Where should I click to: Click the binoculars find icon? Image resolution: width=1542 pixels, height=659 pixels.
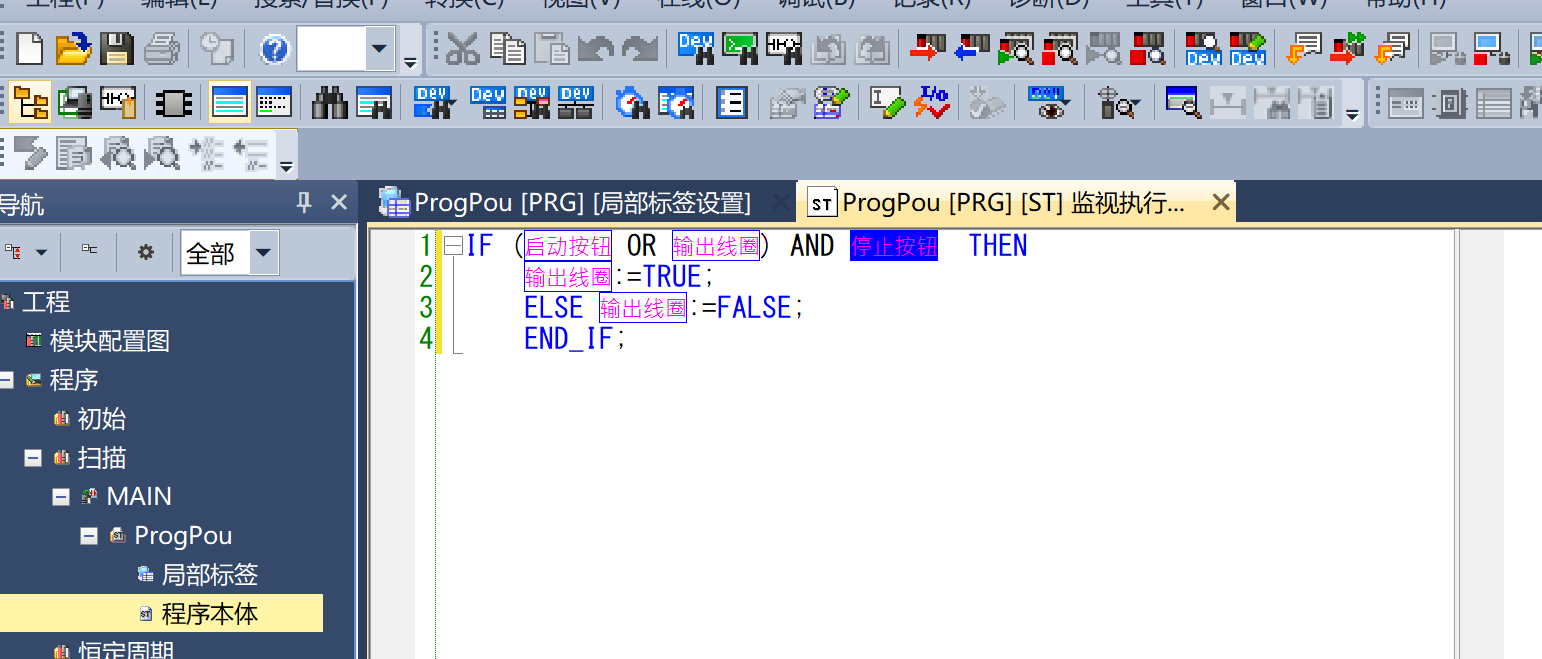point(329,102)
